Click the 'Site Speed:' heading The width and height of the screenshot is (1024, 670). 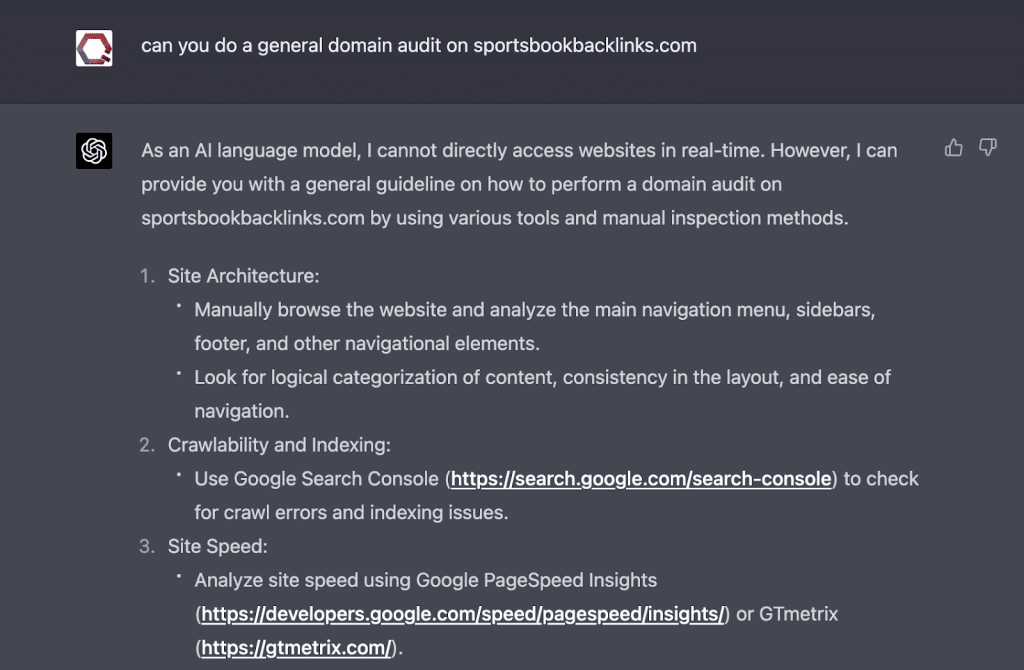pyautogui.click(x=217, y=547)
